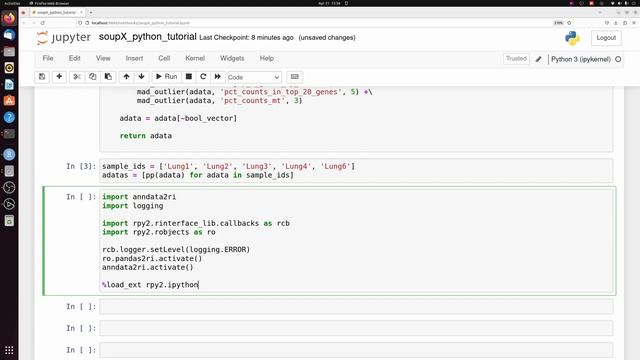Viewport: 640px width, 360px height.
Task: Open the File menu
Action: (48, 58)
